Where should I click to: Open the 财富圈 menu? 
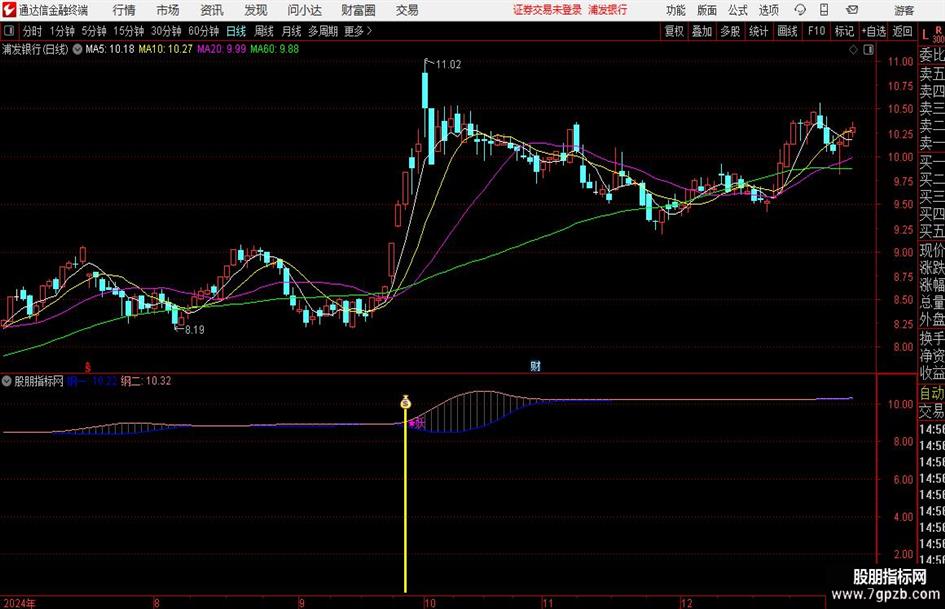pyautogui.click(x=358, y=10)
